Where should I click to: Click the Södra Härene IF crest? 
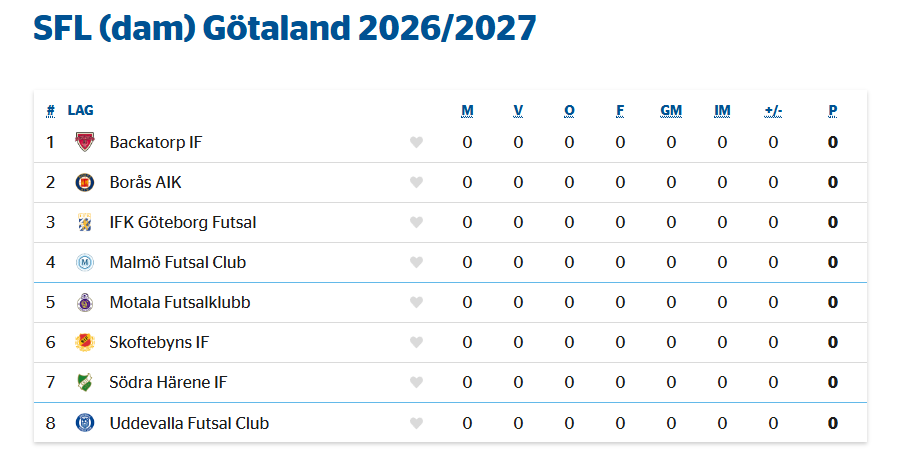pos(85,382)
